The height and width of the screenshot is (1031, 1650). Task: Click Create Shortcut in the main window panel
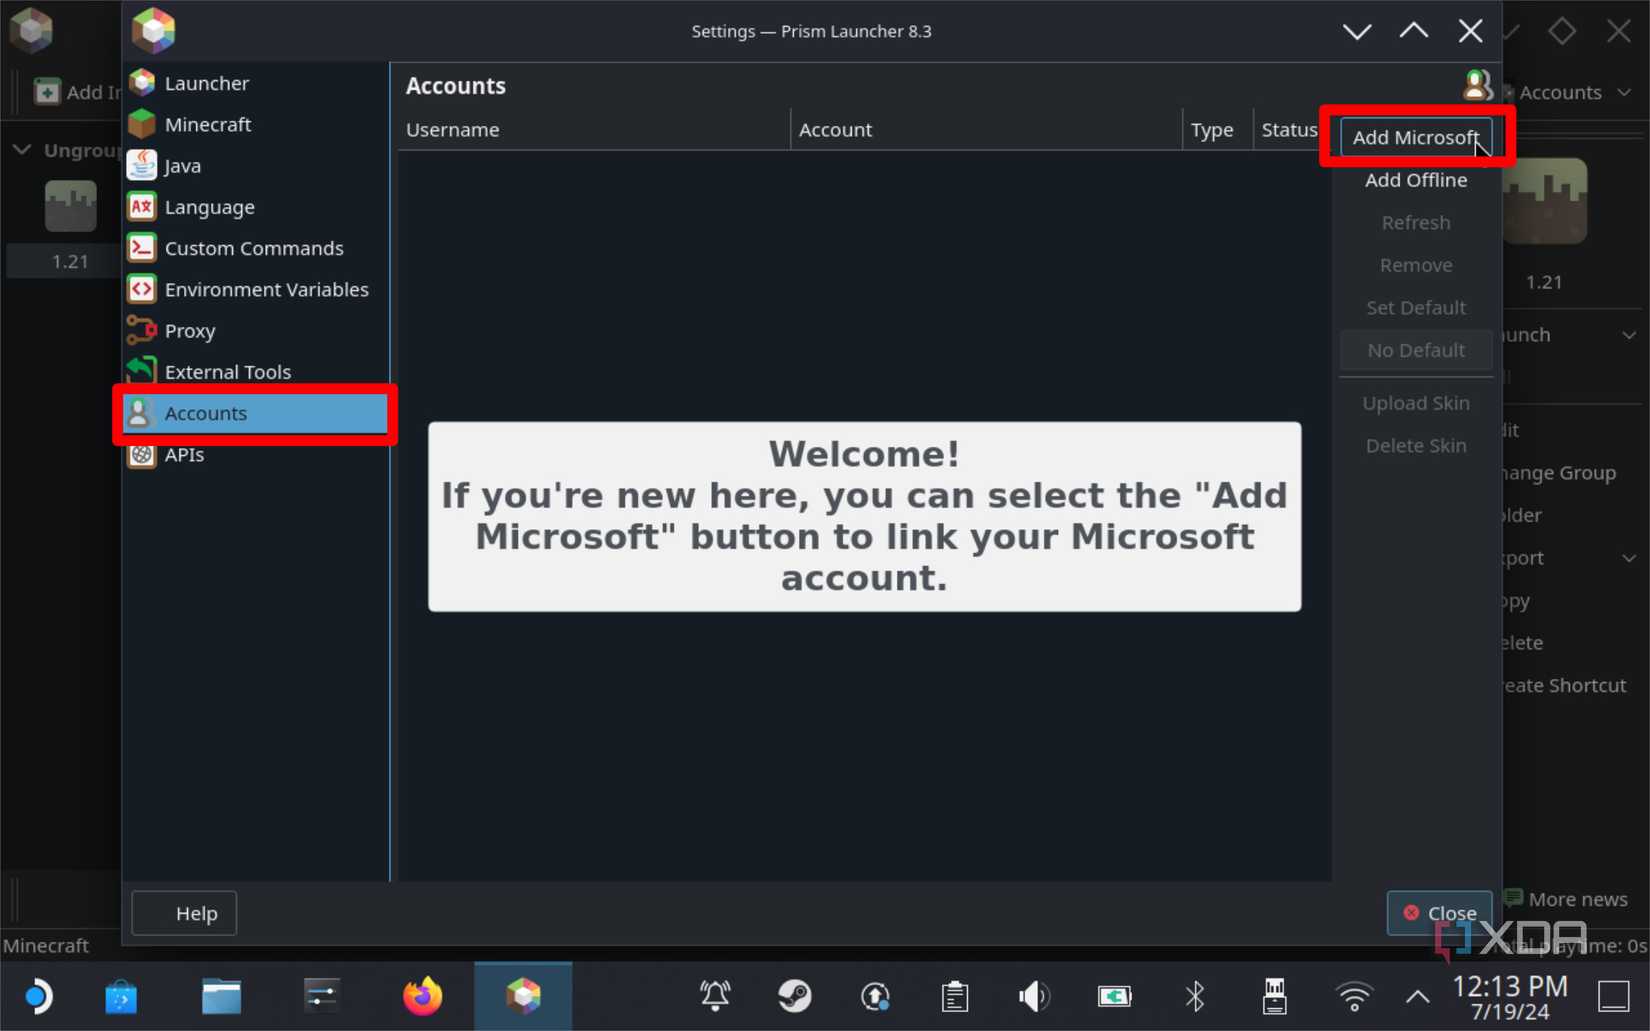coord(1564,686)
